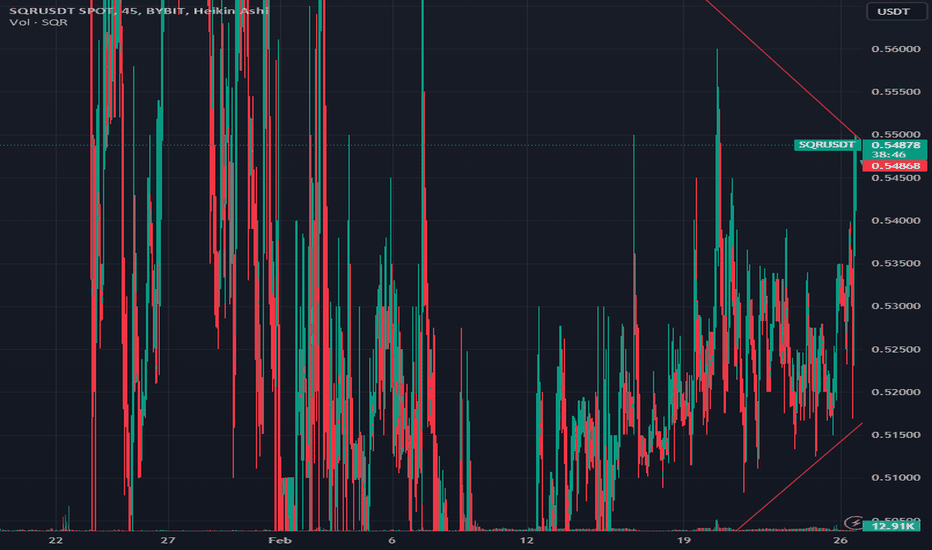This screenshot has height=550, width=932.
Task: Click the Feb label on time axis
Action: 280,540
